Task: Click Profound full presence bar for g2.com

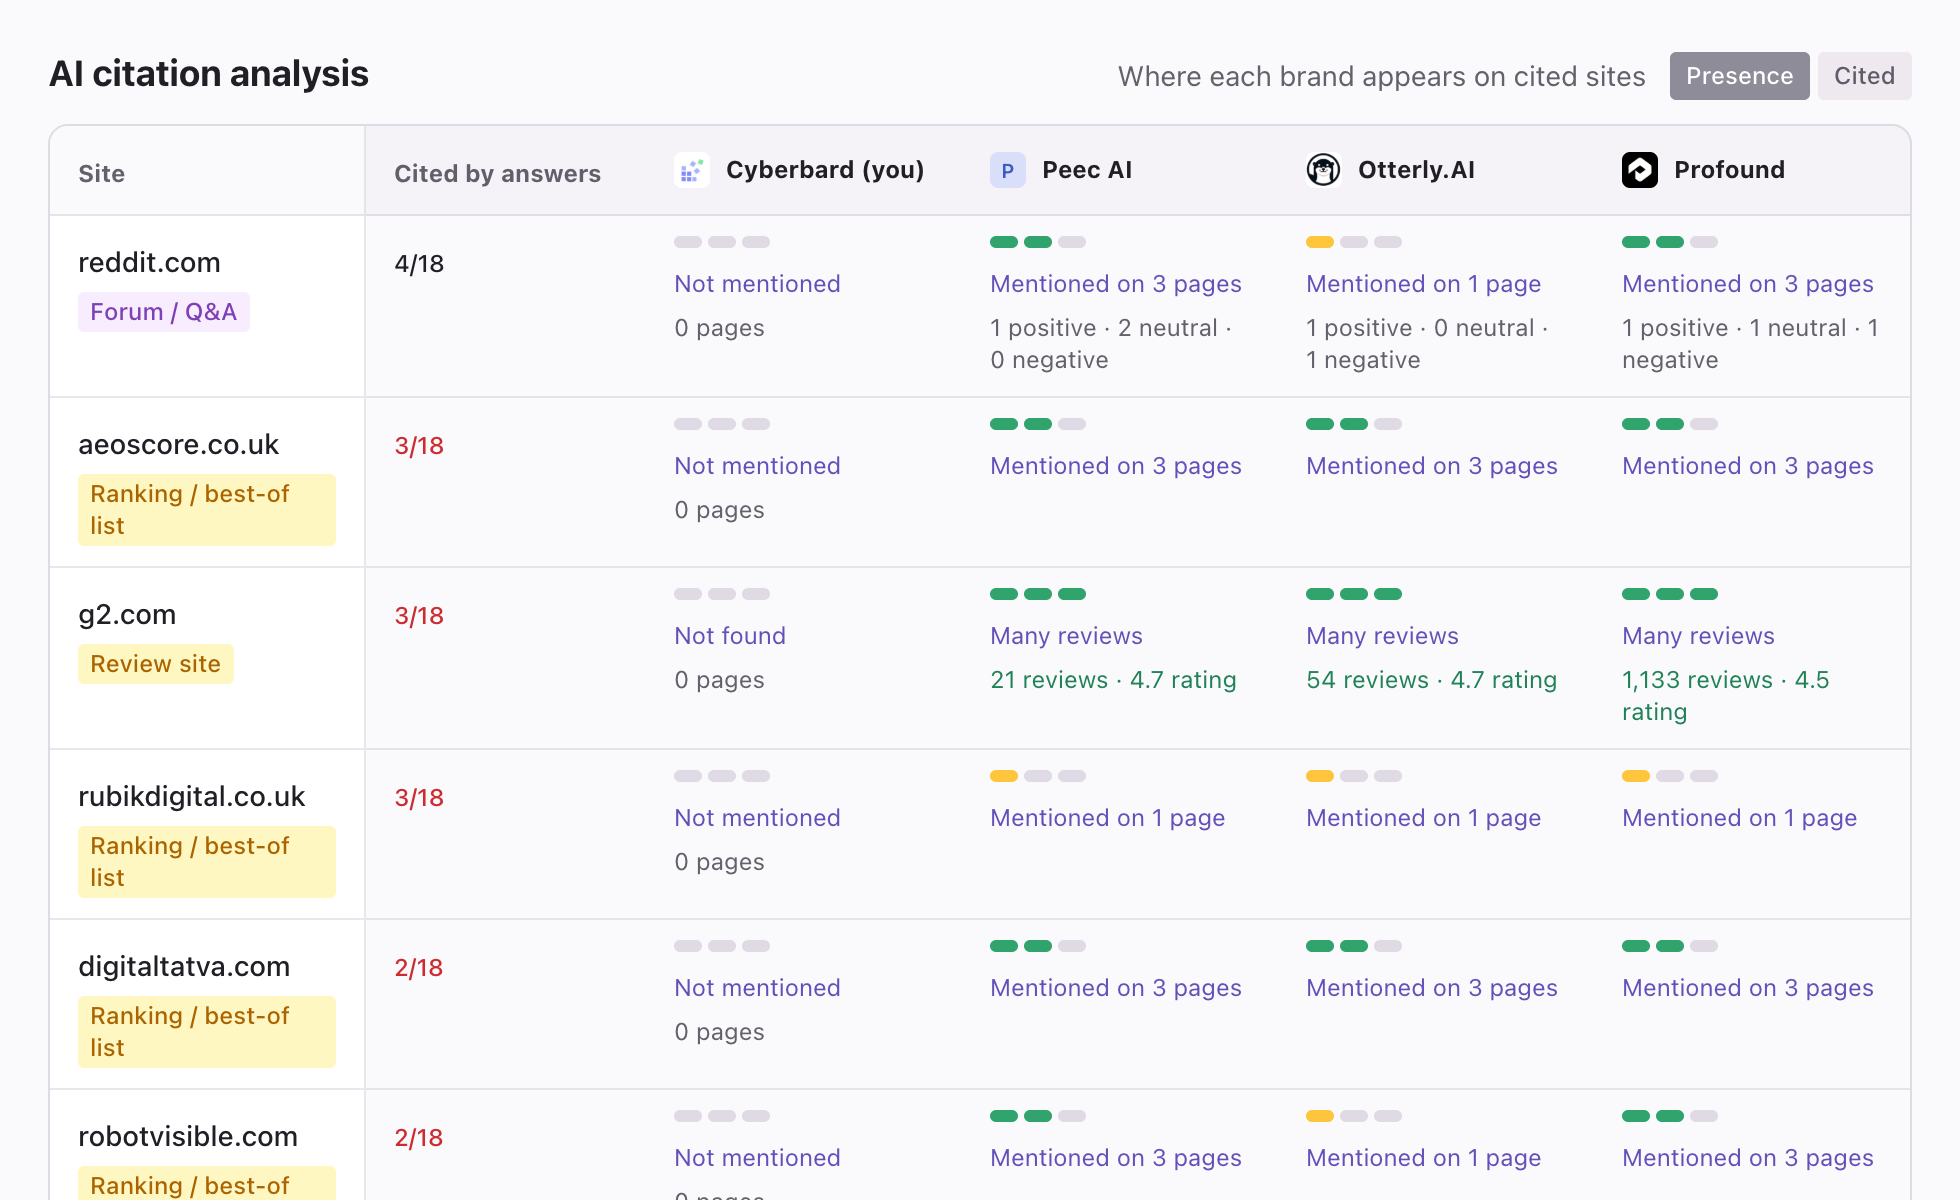Action: (x=1670, y=594)
